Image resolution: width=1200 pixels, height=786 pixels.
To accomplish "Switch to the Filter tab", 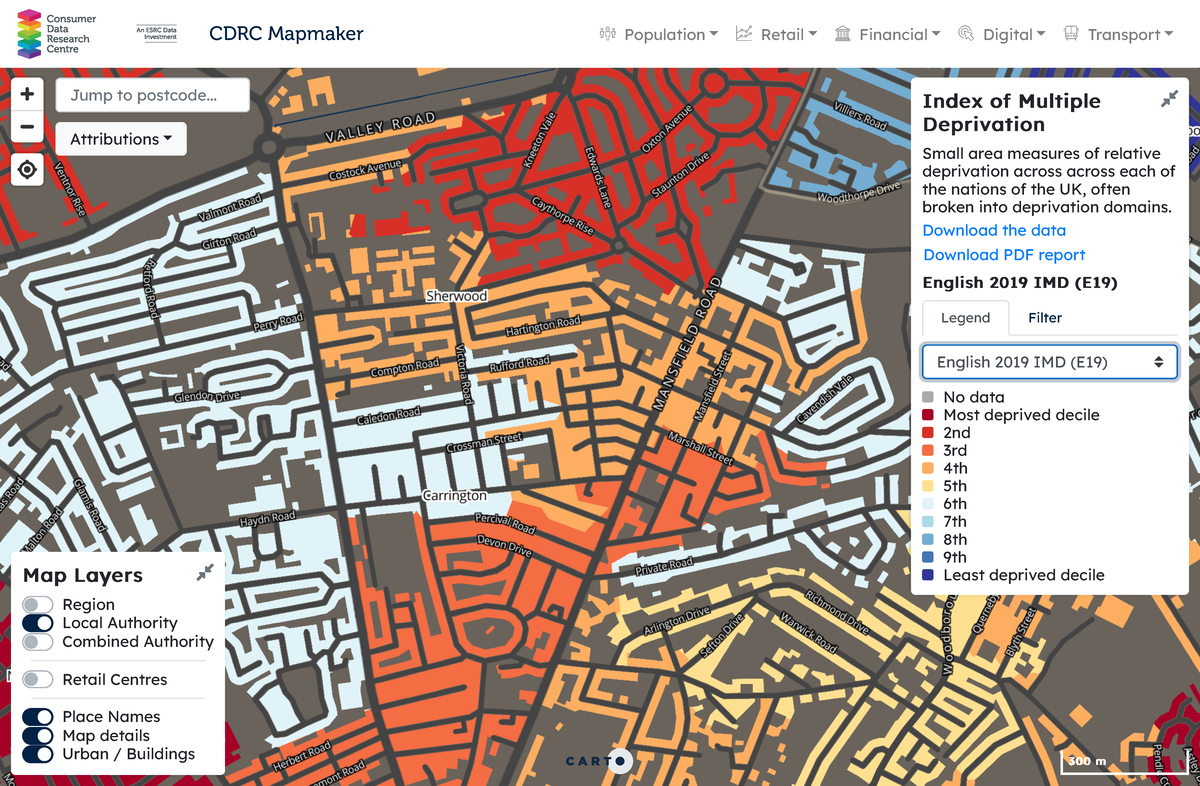I will 1044,317.
